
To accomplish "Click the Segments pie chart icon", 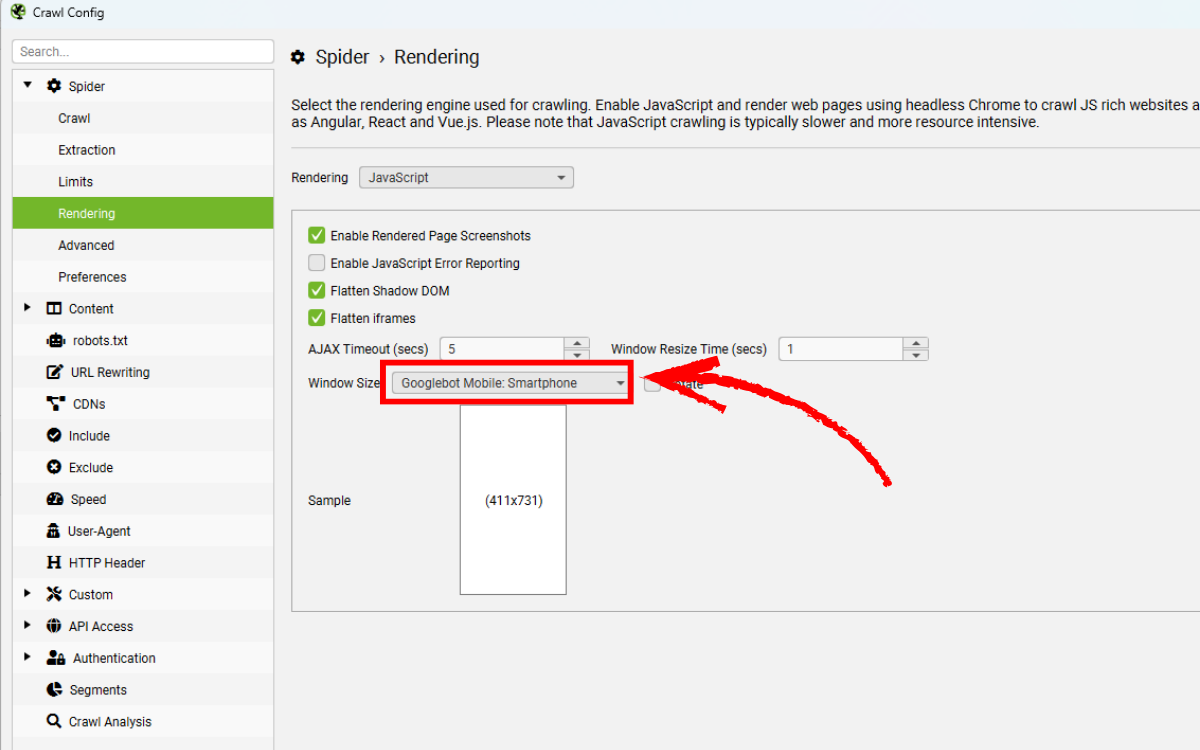I will point(54,690).
